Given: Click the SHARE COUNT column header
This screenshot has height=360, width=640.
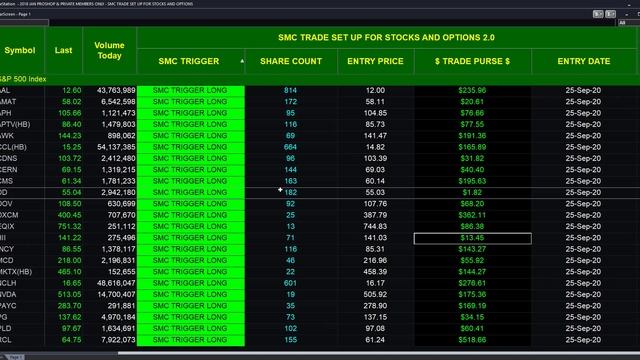Looking at the screenshot, I should (291, 61).
